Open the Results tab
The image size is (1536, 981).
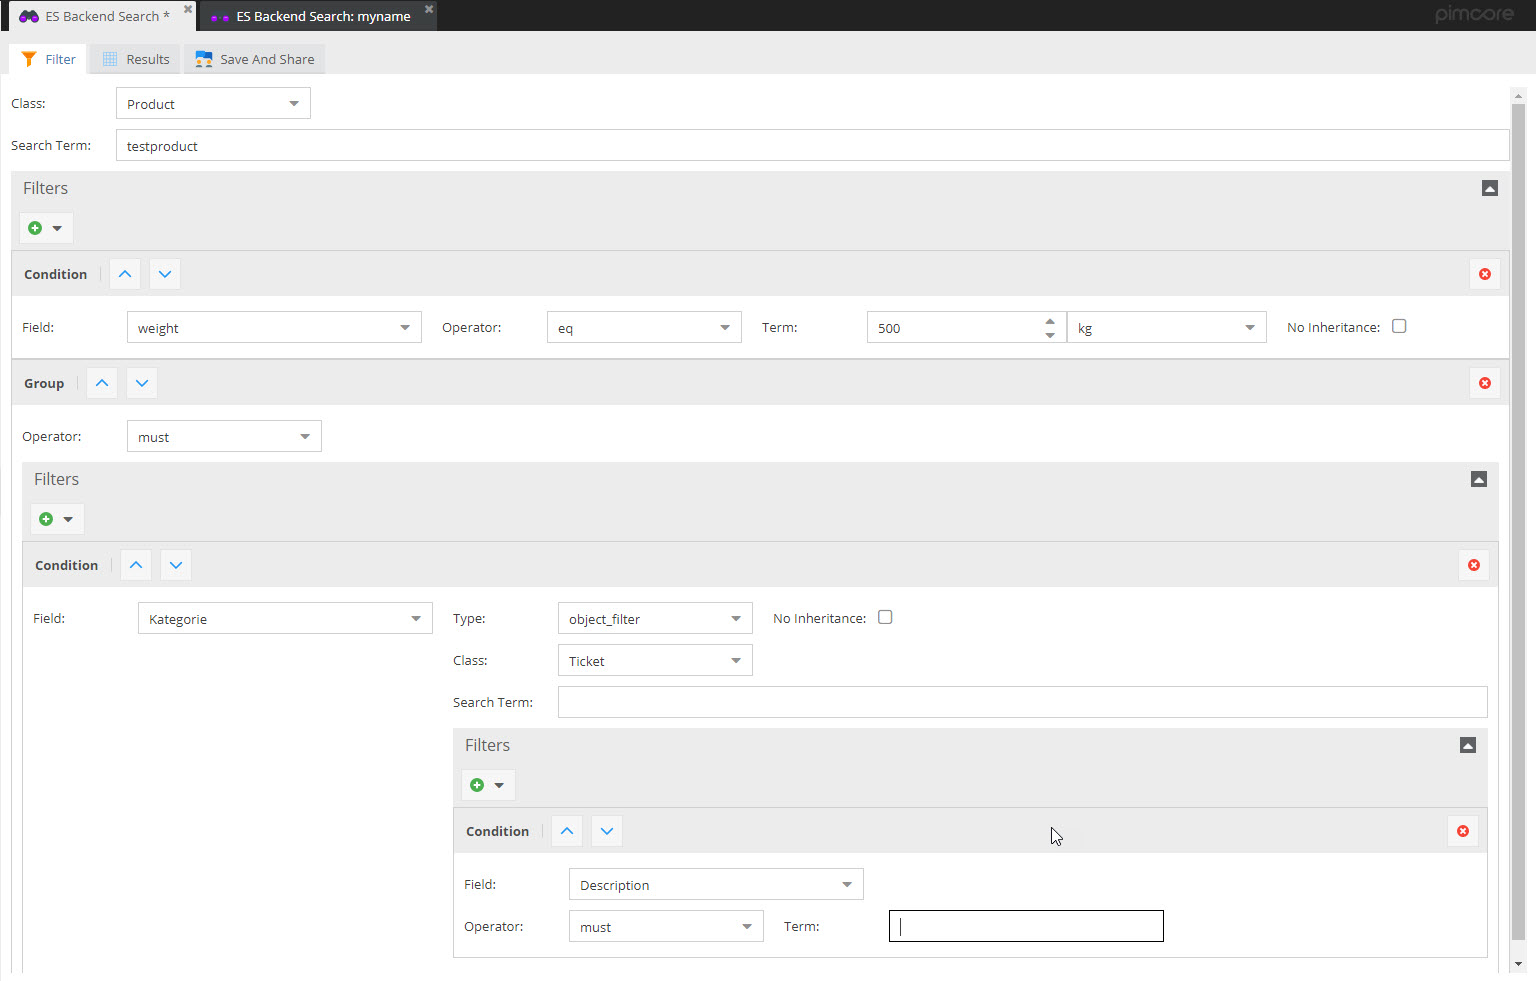pos(136,59)
